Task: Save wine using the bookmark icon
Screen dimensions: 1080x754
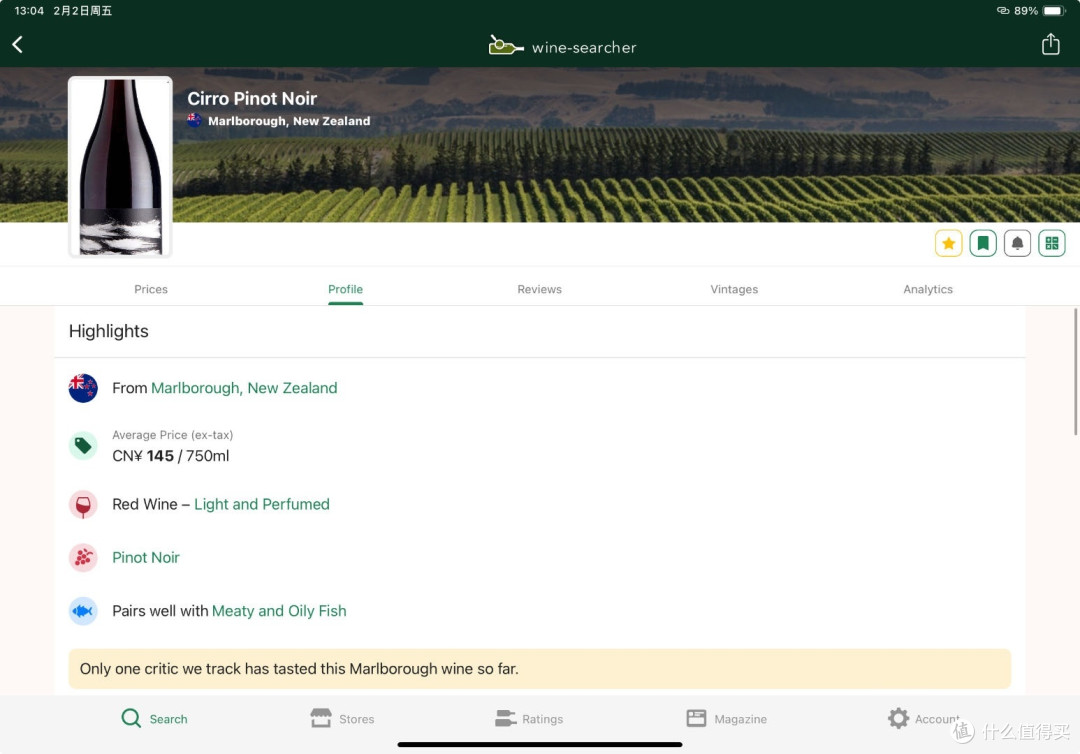Action: [x=983, y=243]
